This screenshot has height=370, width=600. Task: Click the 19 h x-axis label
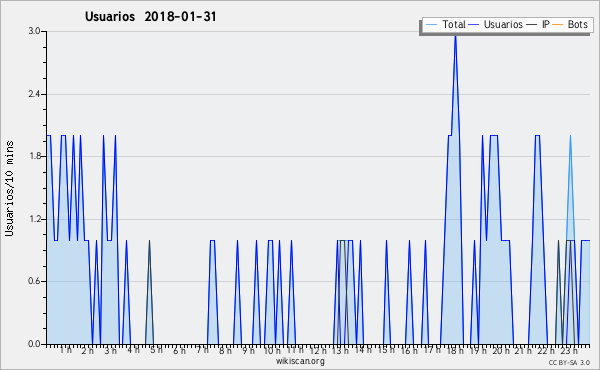(478, 350)
